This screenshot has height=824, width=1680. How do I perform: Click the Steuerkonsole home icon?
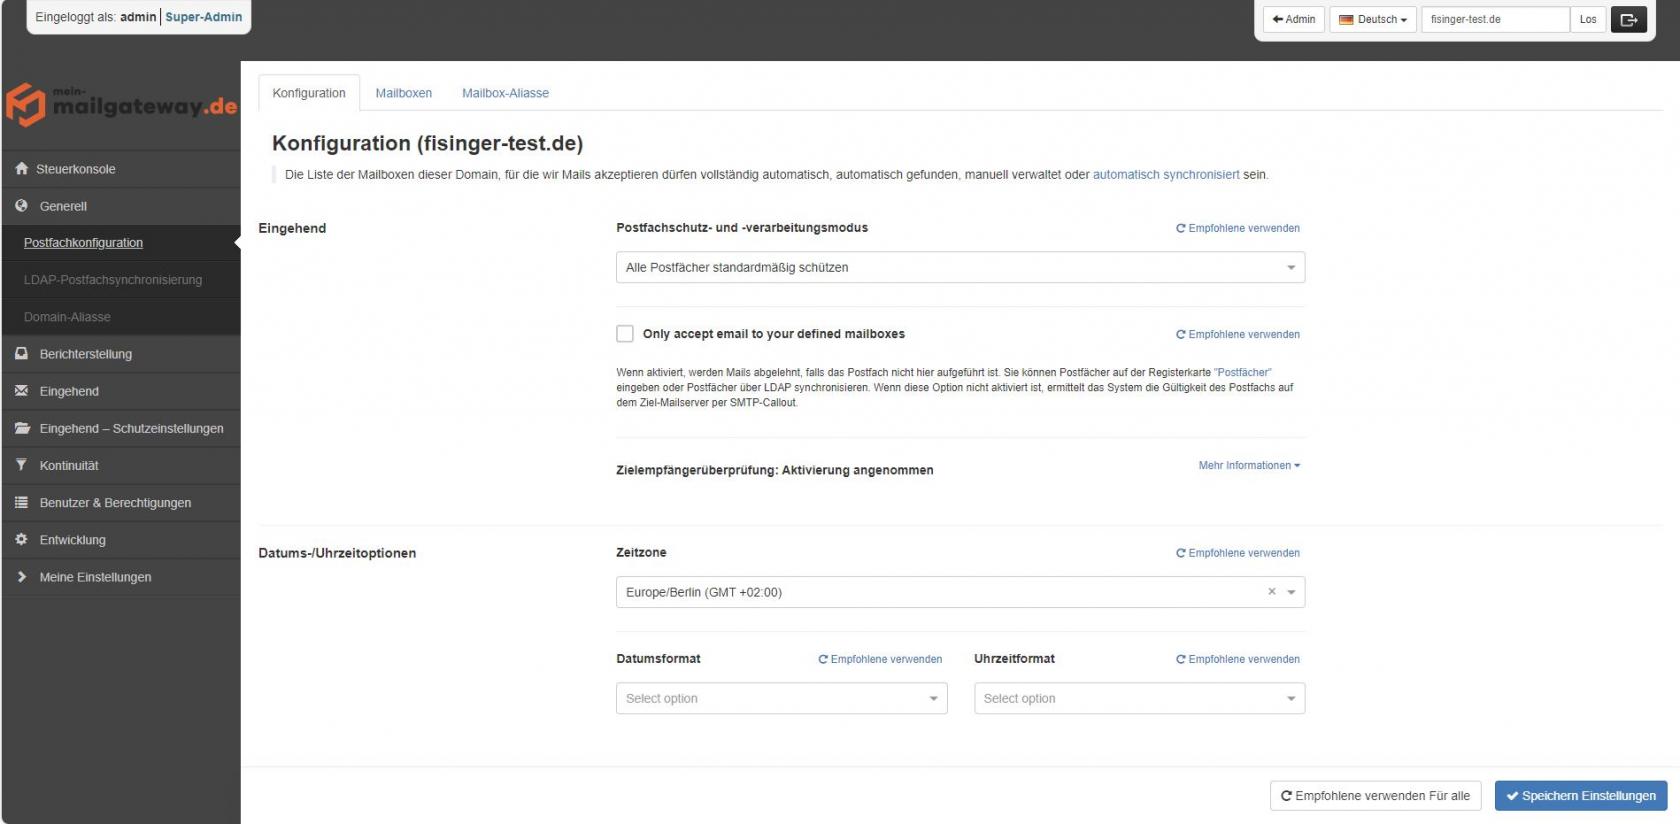[21, 169]
